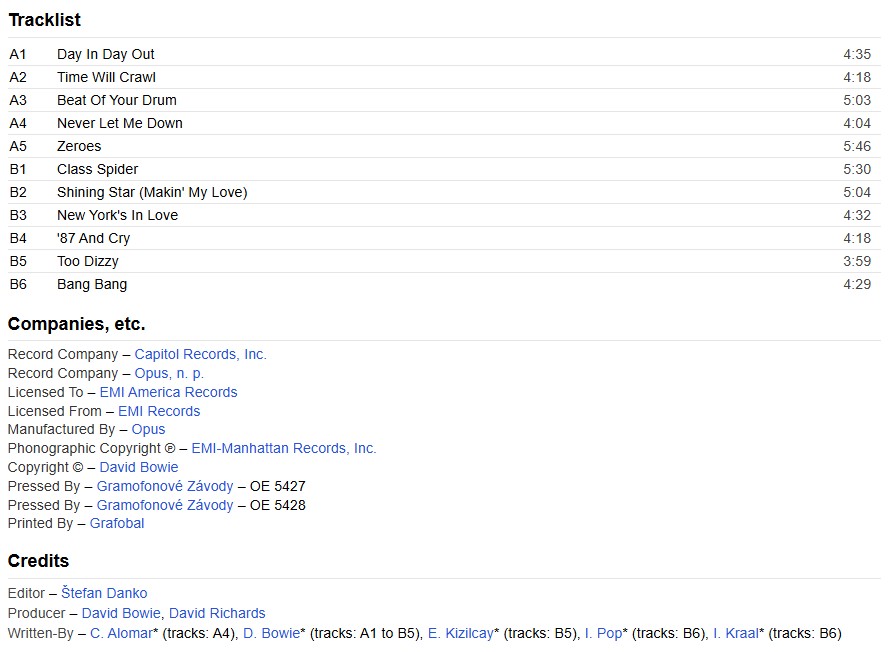Open the D. Bowie writer link
This screenshot has height=652, width=889.
tap(272, 633)
